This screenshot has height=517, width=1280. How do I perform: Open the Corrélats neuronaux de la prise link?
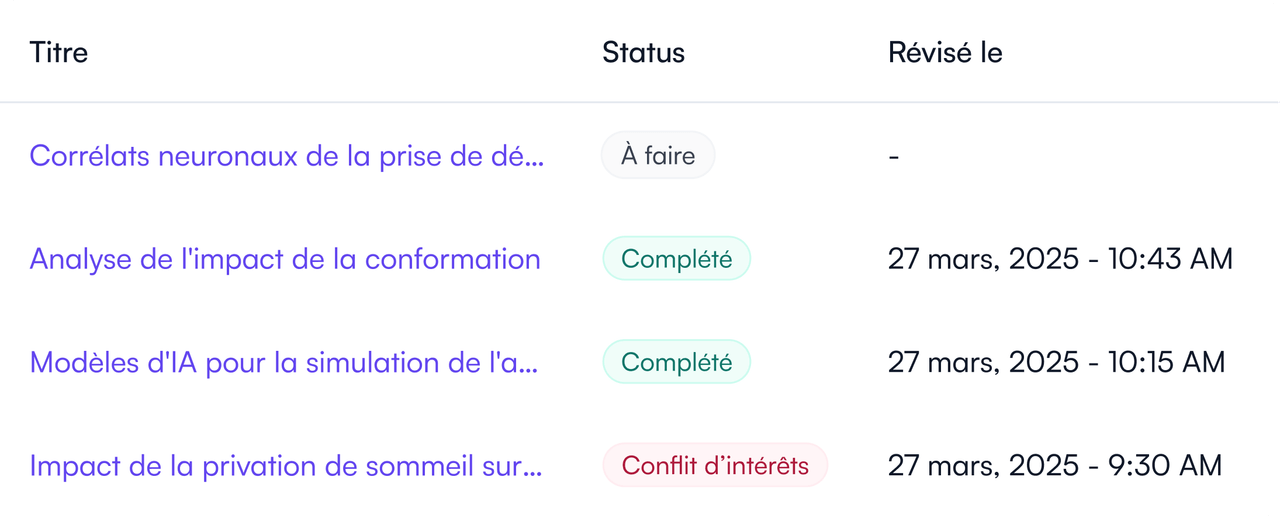click(287, 155)
